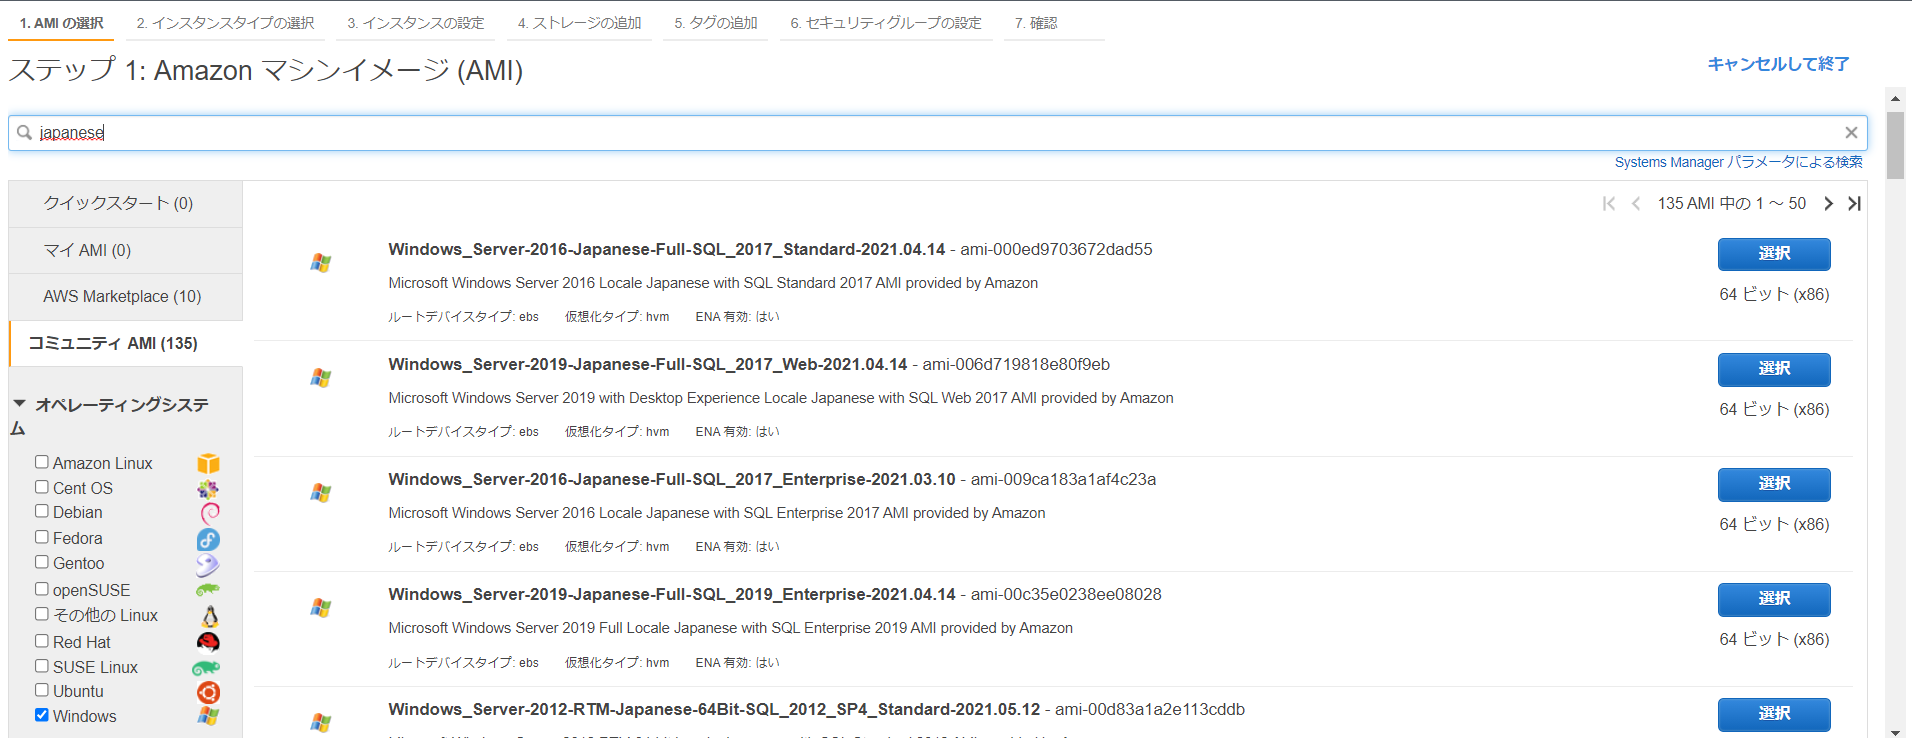Select the SQL_2012_SP4_Standard AMI button
The height and width of the screenshot is (738, 1912).
tap(1774, 714)
